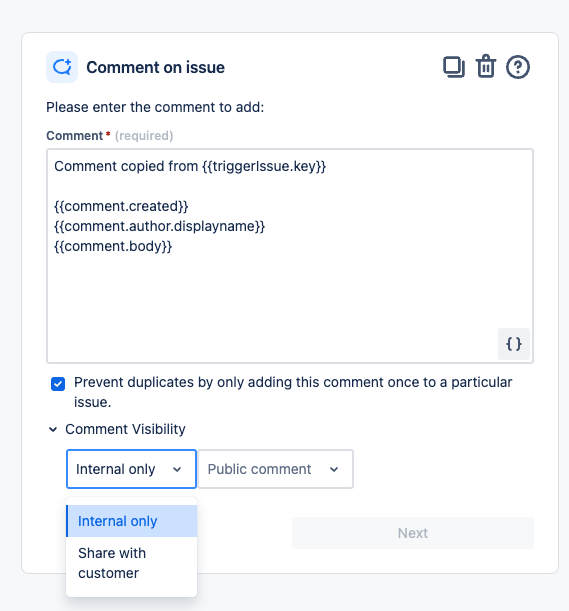The width and height of the screenshot is (569, 611).
Task: Click the duplicate component icon
Action: tap(454, 67)
